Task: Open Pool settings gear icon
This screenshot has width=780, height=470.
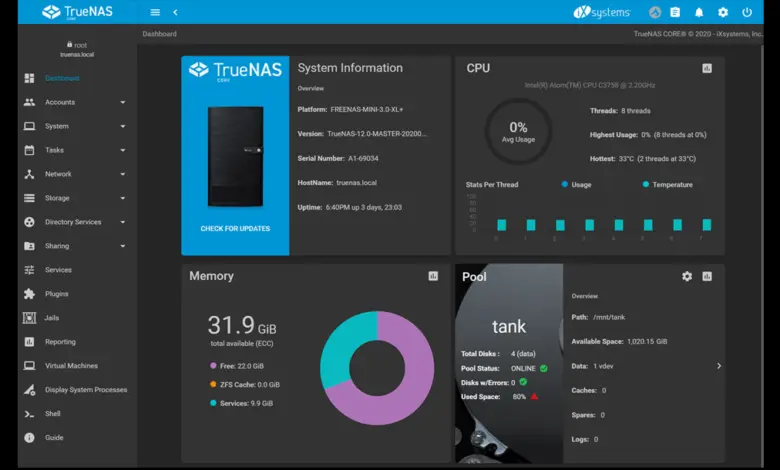Action: click(687, 276)
